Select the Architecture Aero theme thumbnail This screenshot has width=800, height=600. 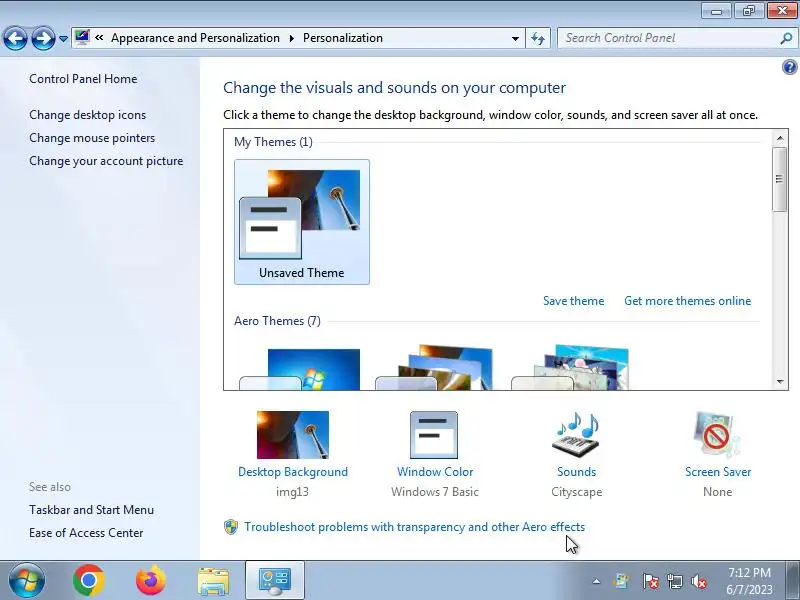pyautogui.click(x=434, y=368)
